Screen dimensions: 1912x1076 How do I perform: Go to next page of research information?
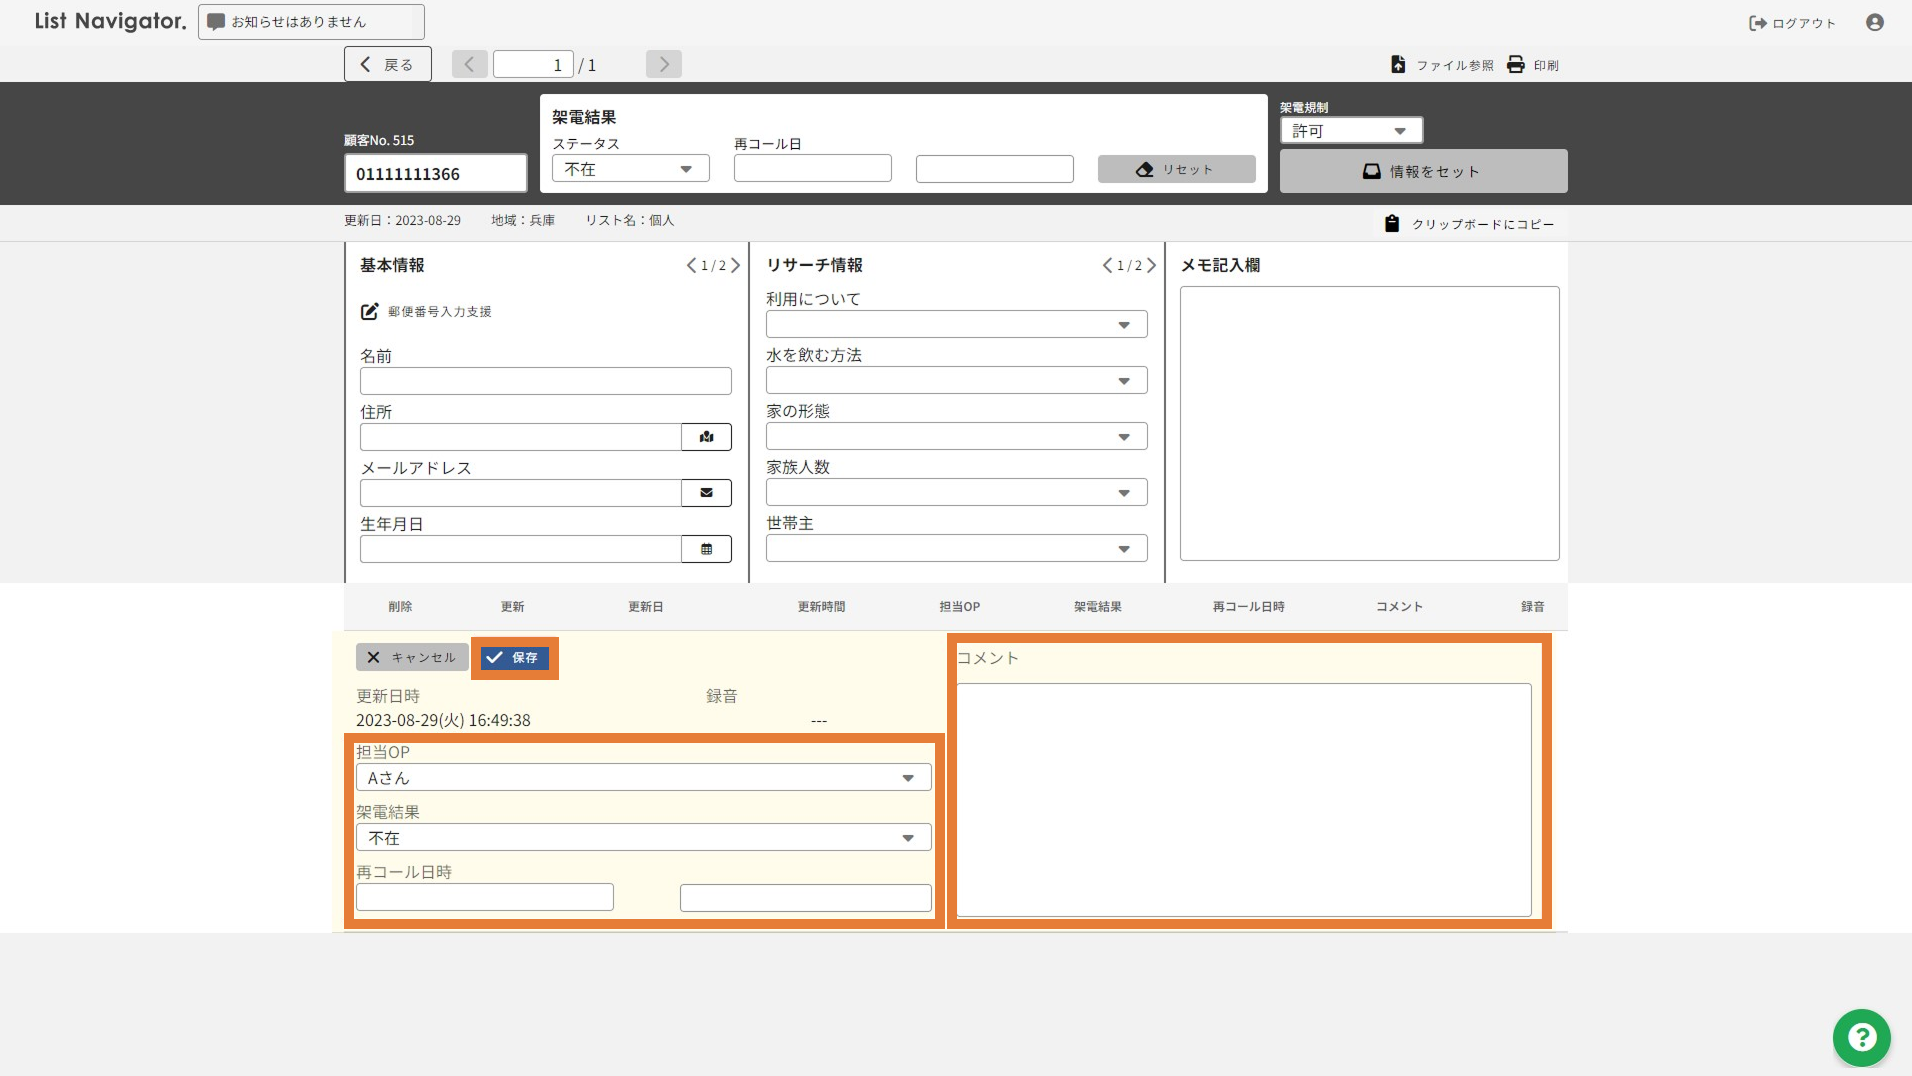(x=1152, y=266)
